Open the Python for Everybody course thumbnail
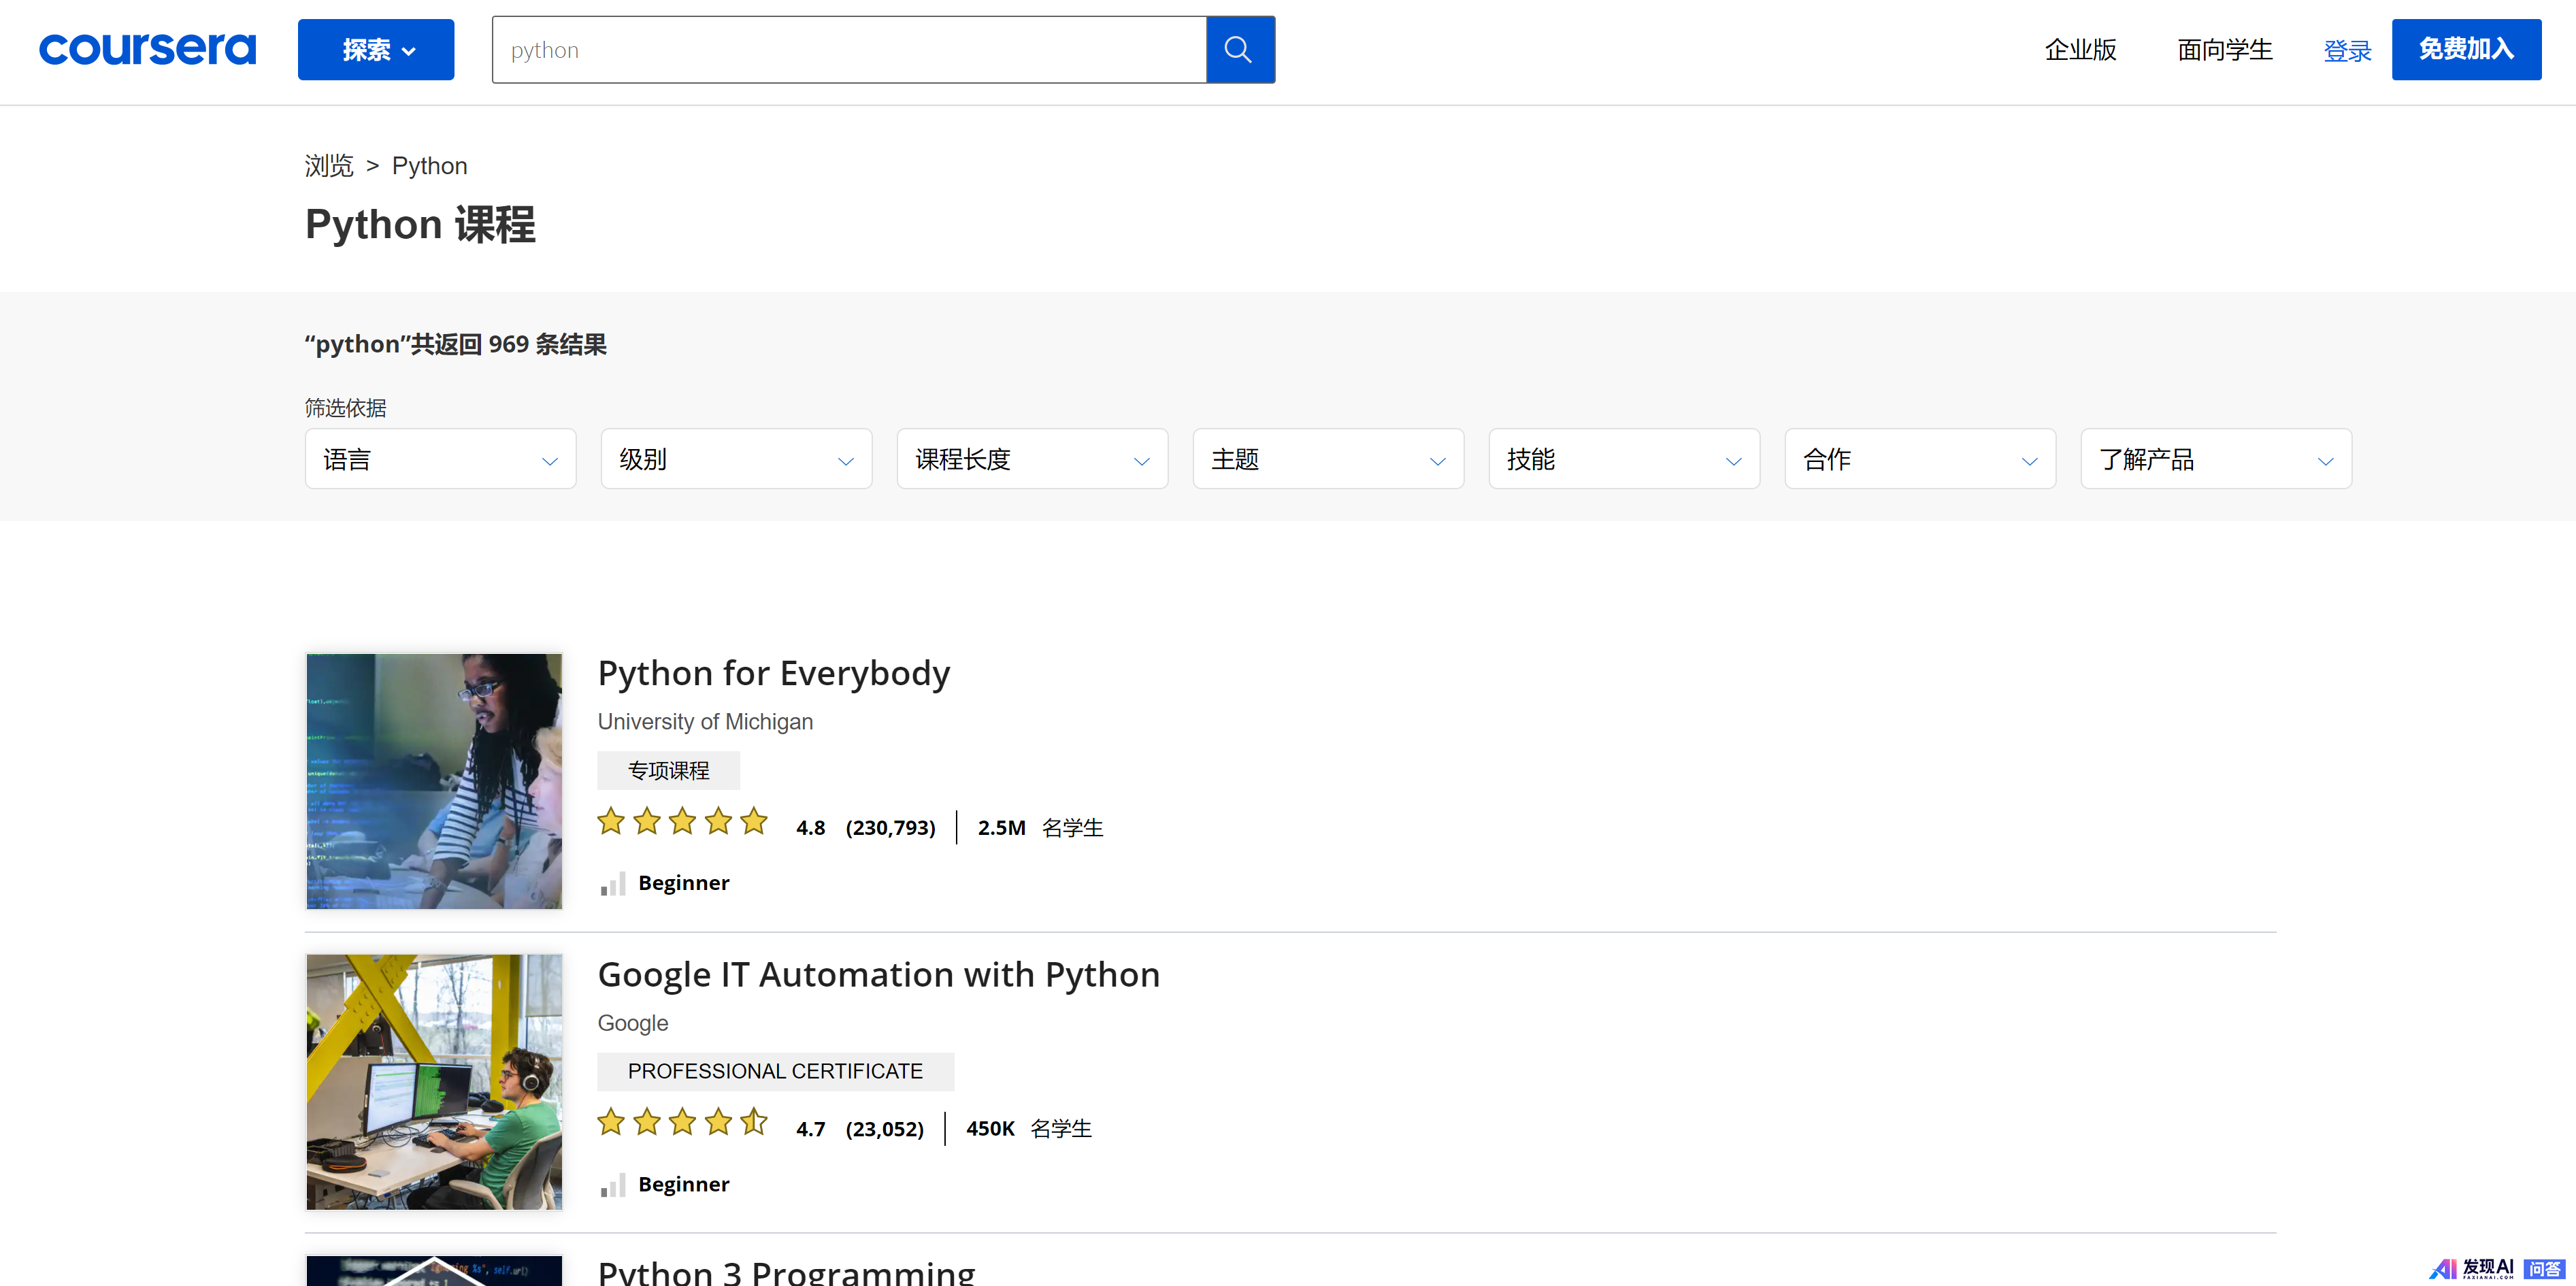The width and height of the screenshot is (2576, 1286). [434, 781]
